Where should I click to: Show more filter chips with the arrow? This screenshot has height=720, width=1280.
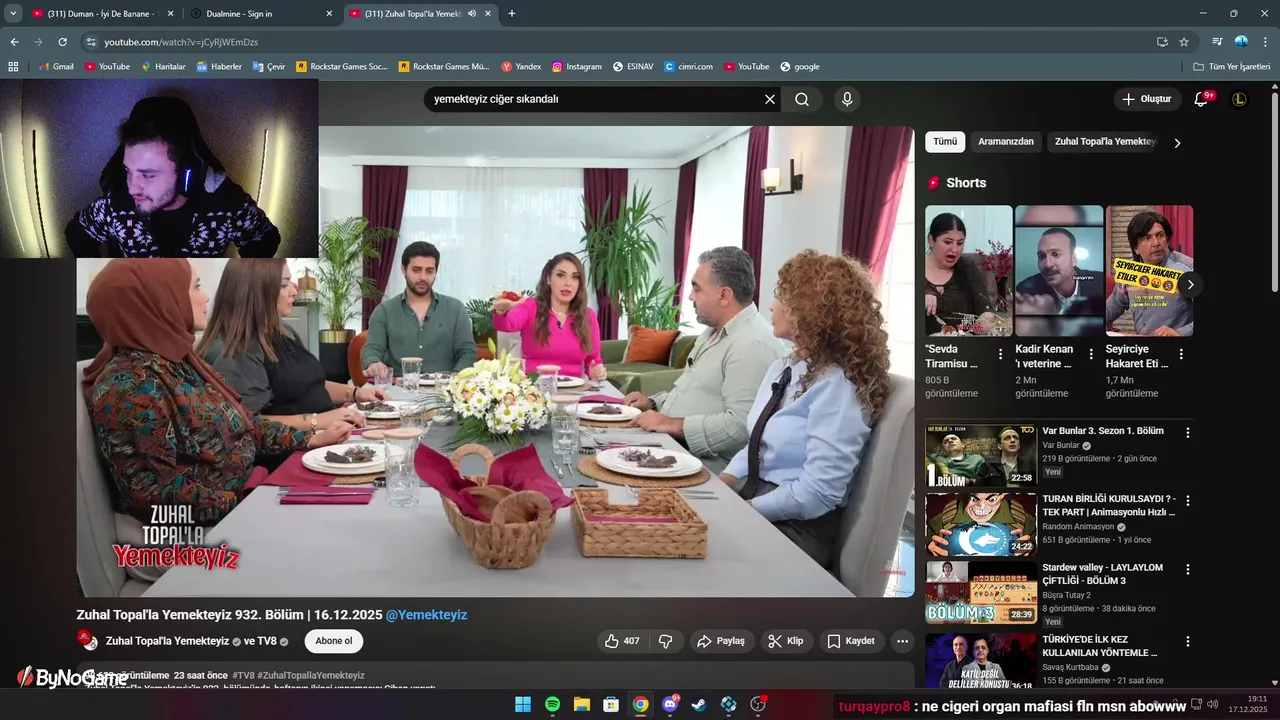(1177, 143)
